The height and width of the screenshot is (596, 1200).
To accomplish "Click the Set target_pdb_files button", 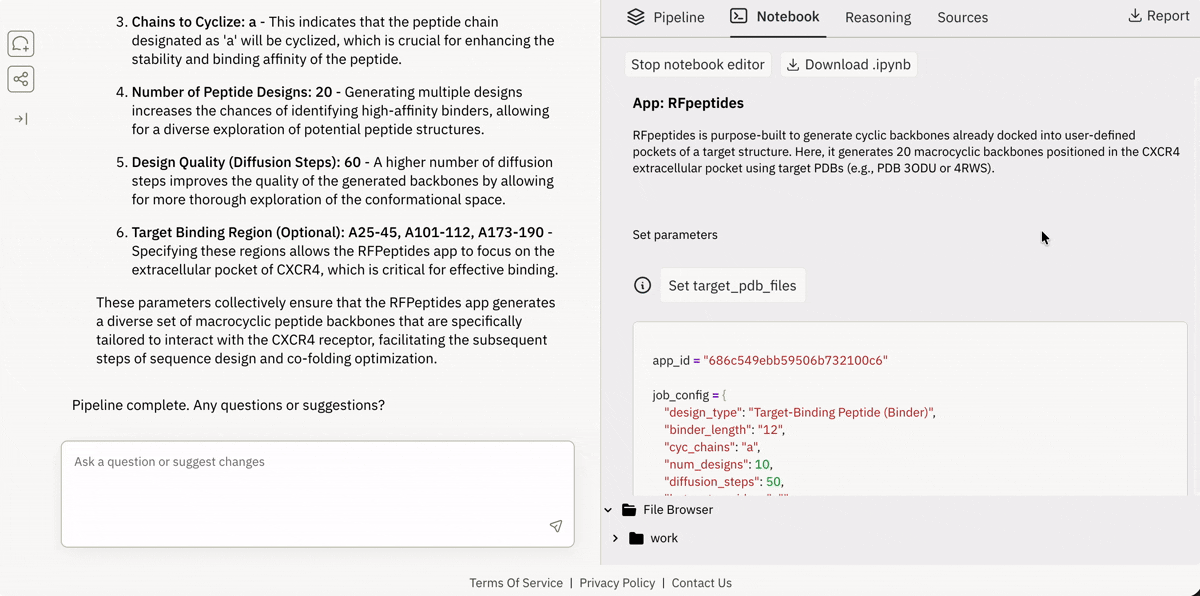I will pos(732,285).
